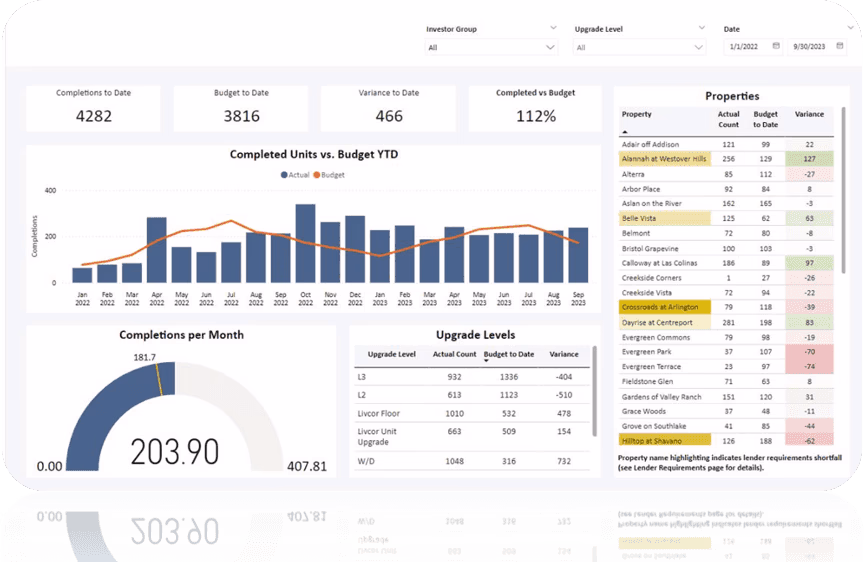Select the Alannah at Westover Hills row
Image resolution: width=864 pixels, height=562 pixels.
[664, 159]
